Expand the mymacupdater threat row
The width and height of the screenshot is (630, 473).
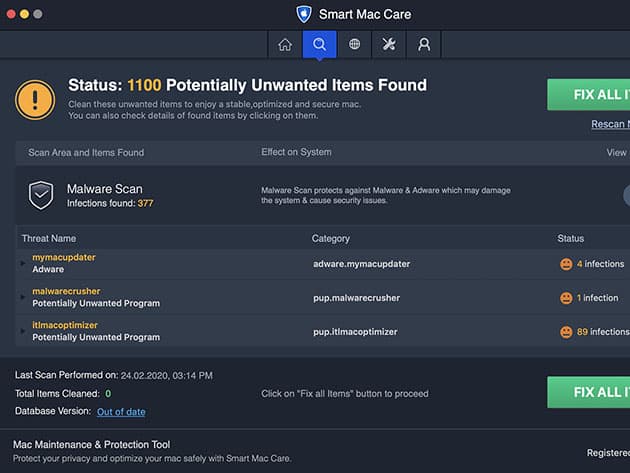(x=23, y=264)
